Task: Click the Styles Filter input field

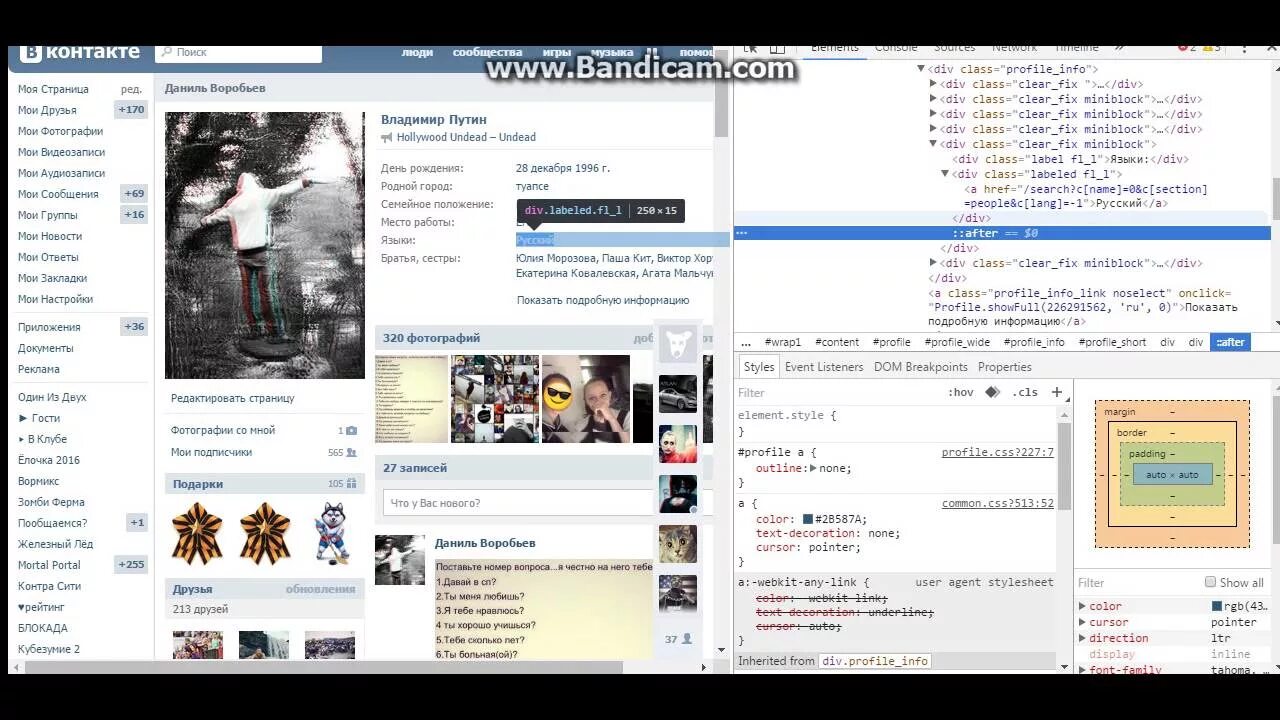Action: (x=840, y=393)
